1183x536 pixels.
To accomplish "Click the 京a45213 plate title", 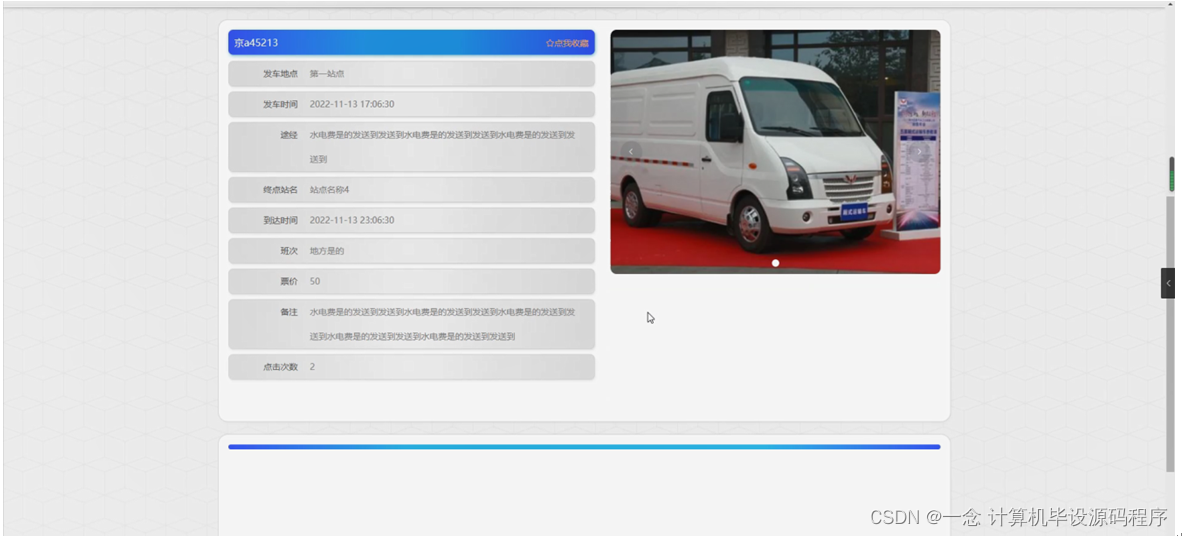I will tap(256, 43).
